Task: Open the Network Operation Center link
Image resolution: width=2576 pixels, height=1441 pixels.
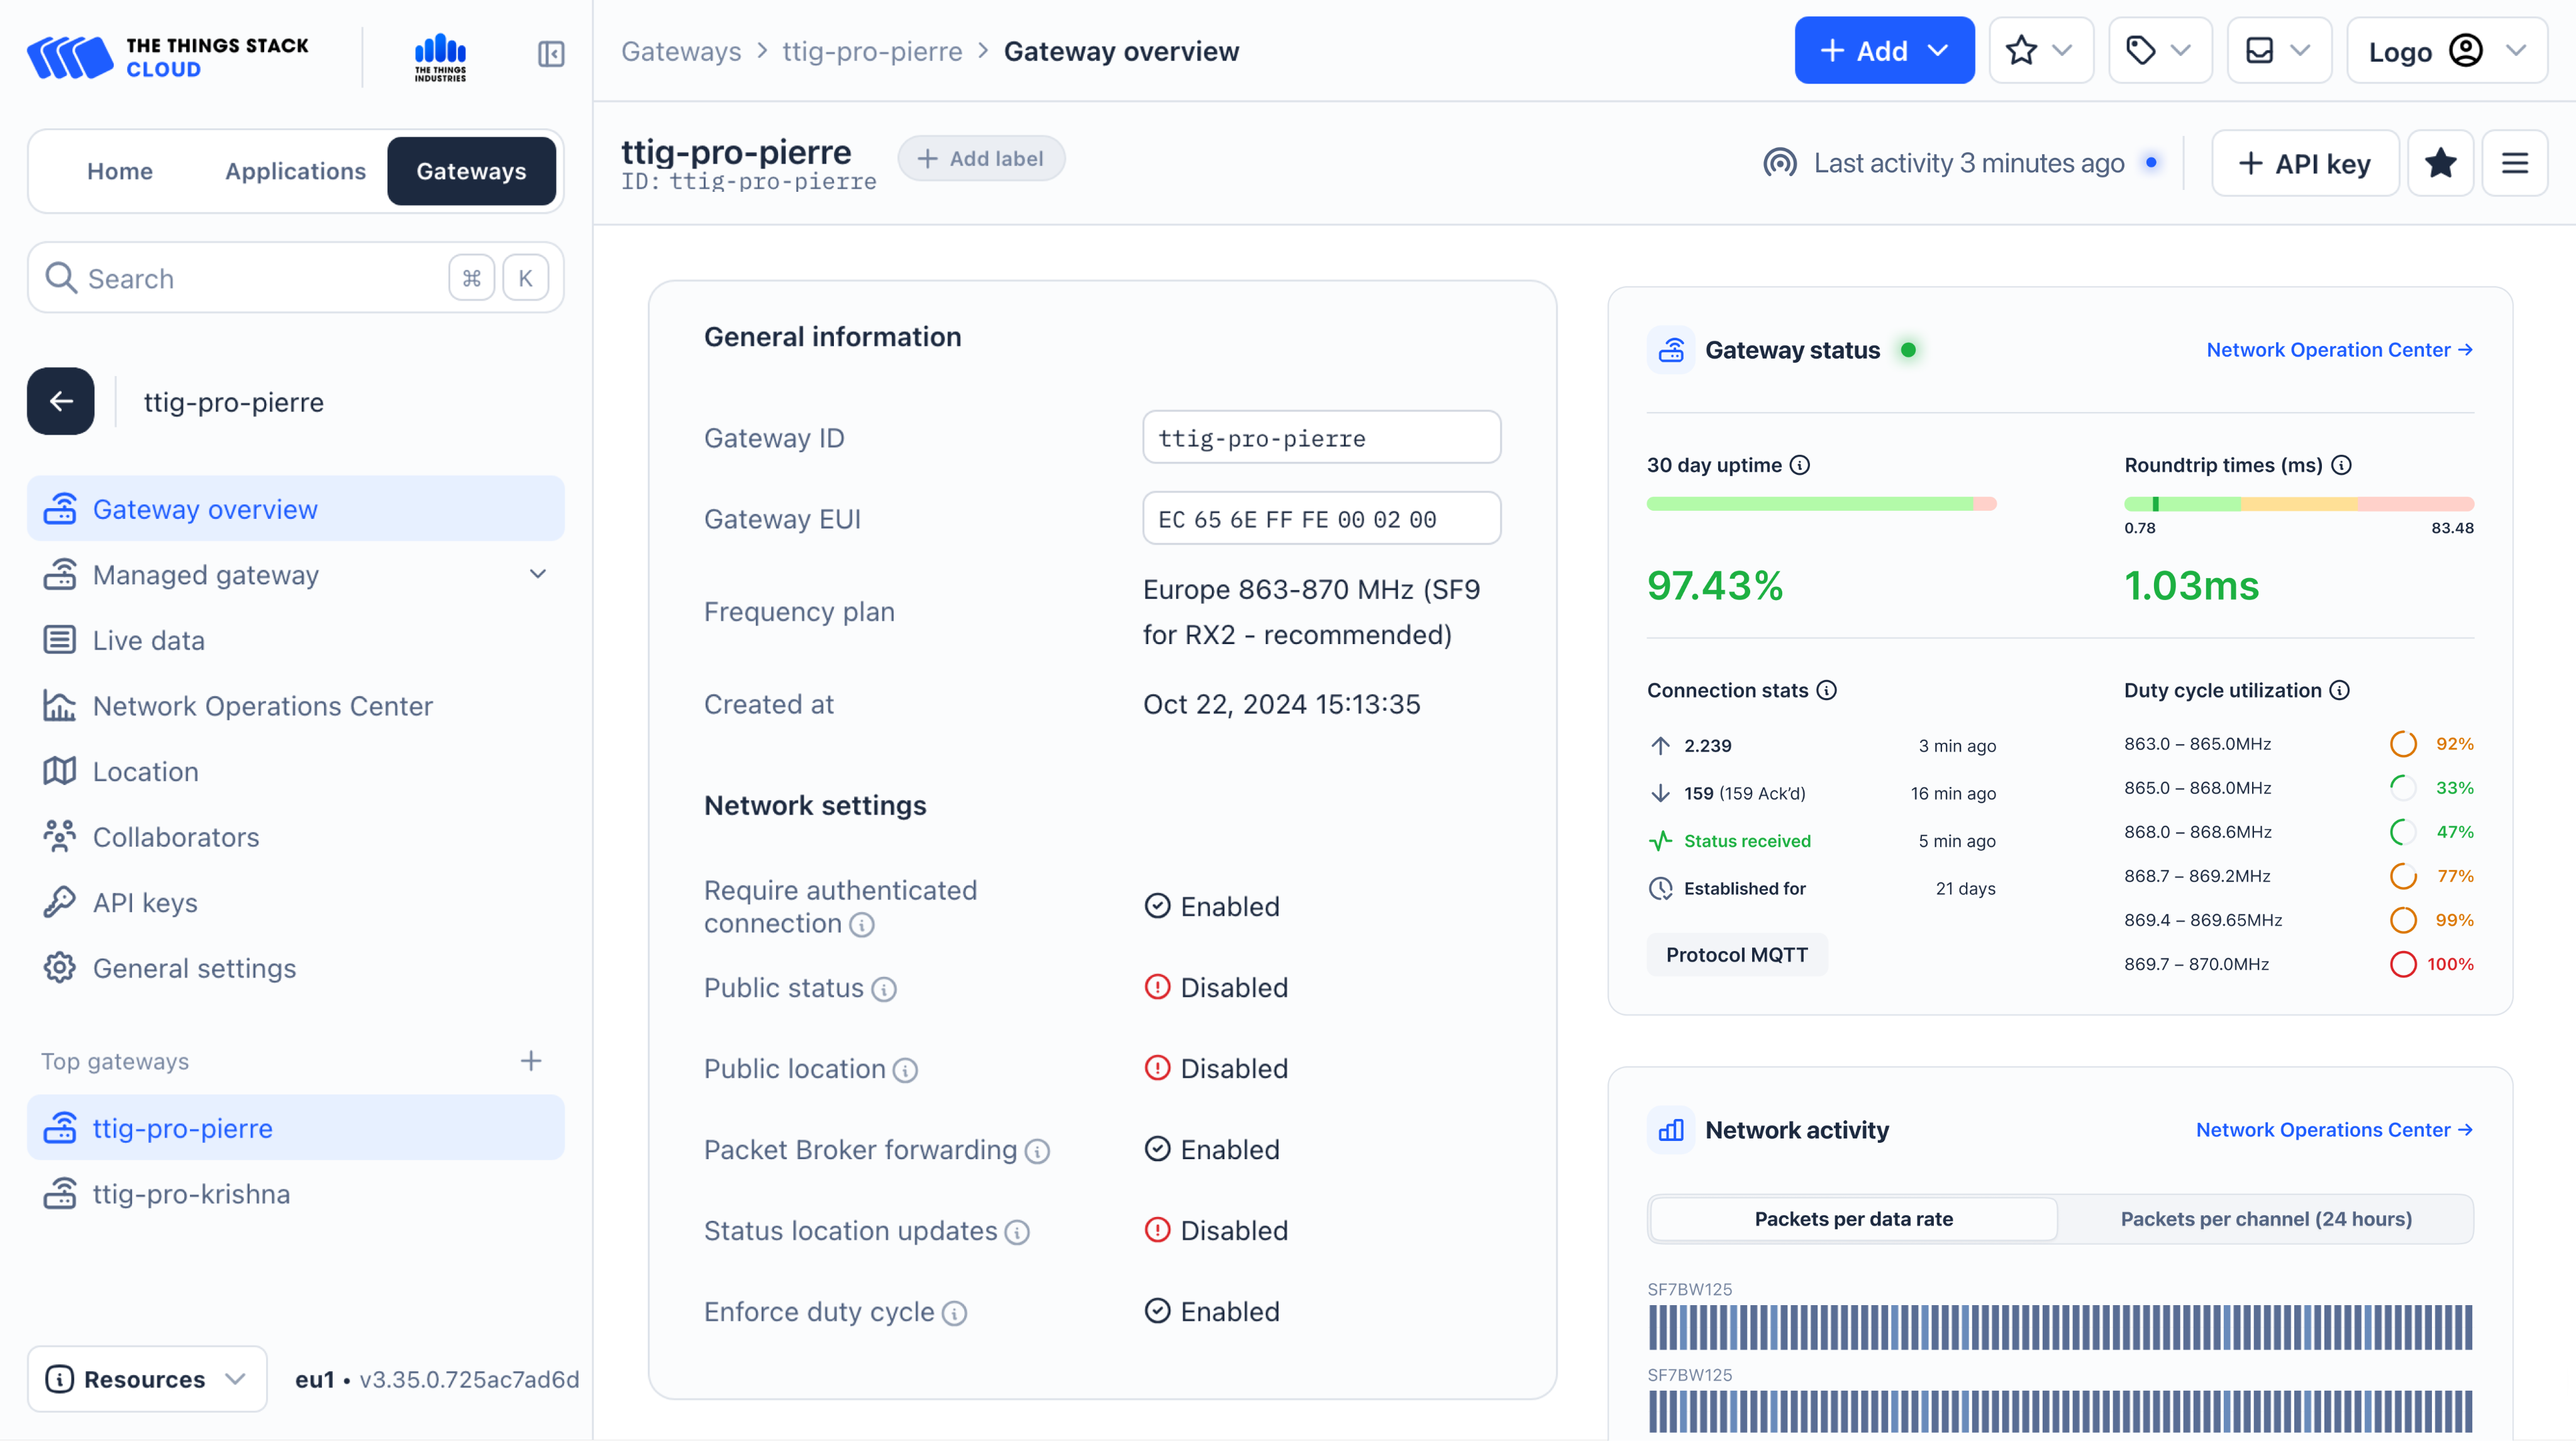Action: click(2339, 350)
